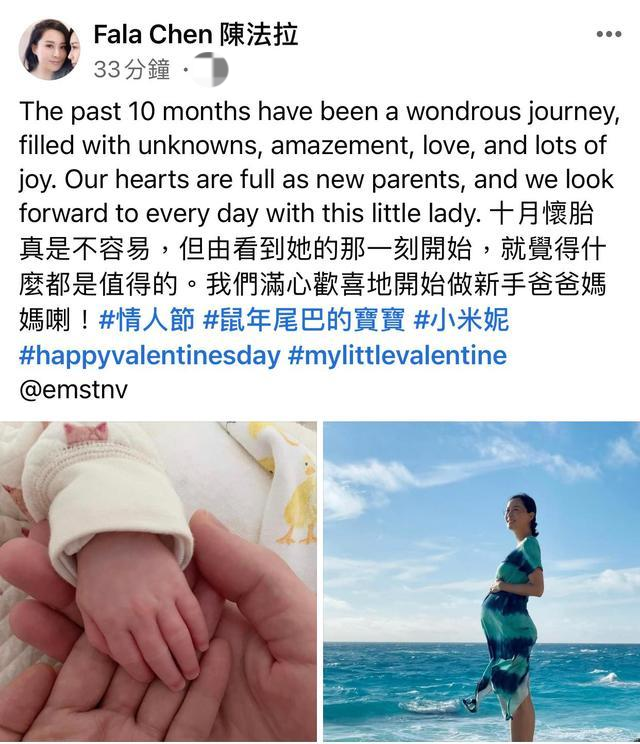The image size is (640, 744).
Task: Open the #小米妮 hashtag
Action: pyautogui.click(x=461, y=319)
